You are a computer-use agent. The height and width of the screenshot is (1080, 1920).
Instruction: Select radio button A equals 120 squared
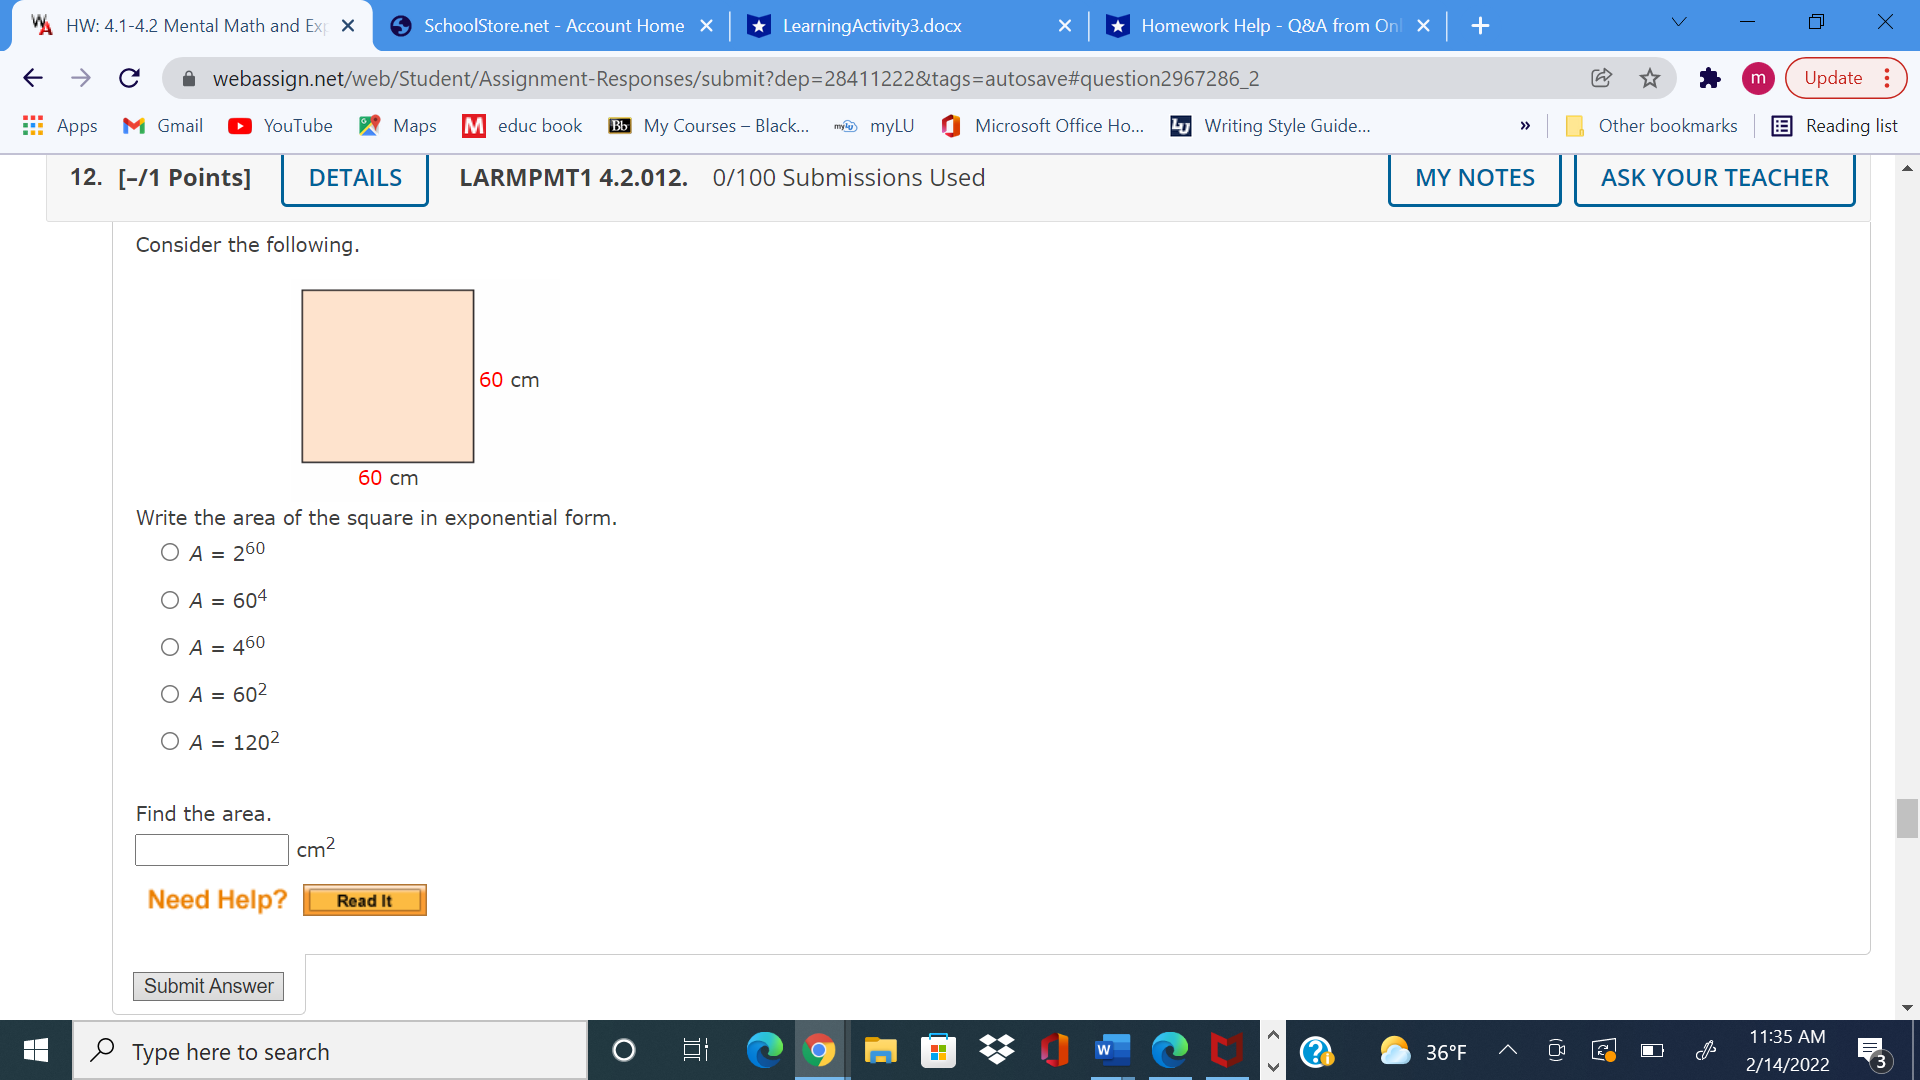point(167,741)
